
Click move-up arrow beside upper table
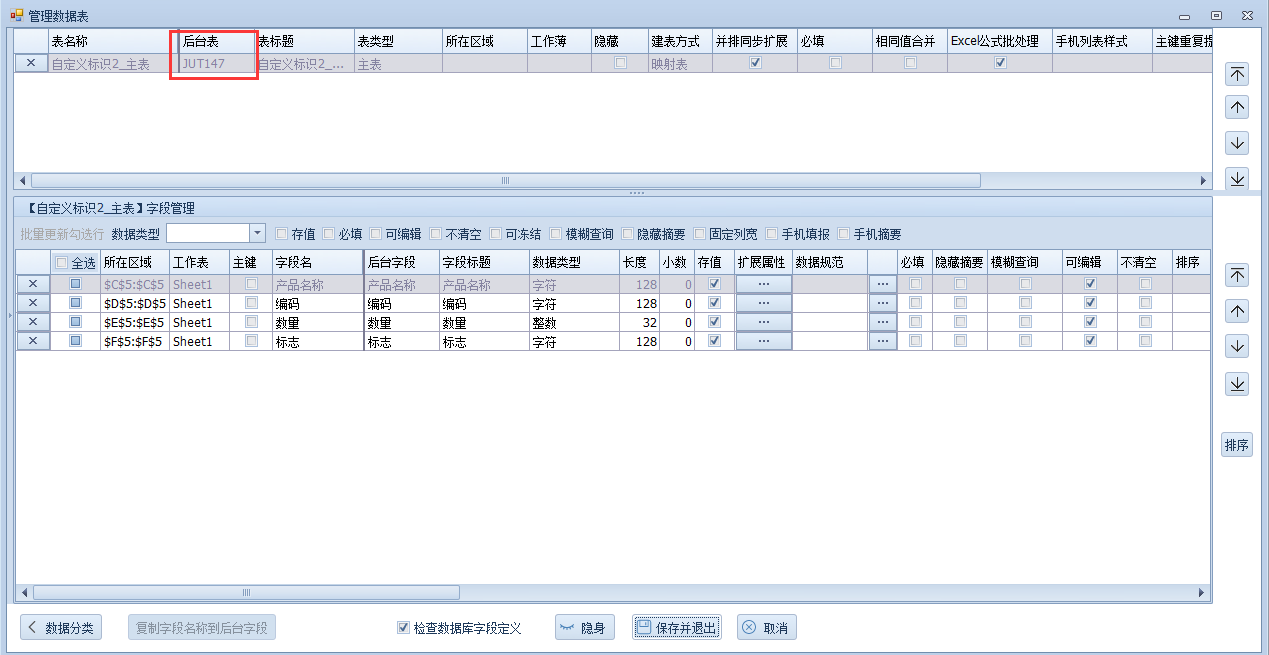pyautogui.click(x=1237, y=108)
